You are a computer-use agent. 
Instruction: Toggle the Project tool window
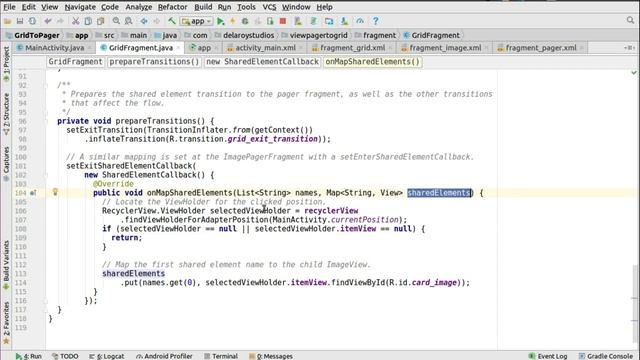coord(6,64)
